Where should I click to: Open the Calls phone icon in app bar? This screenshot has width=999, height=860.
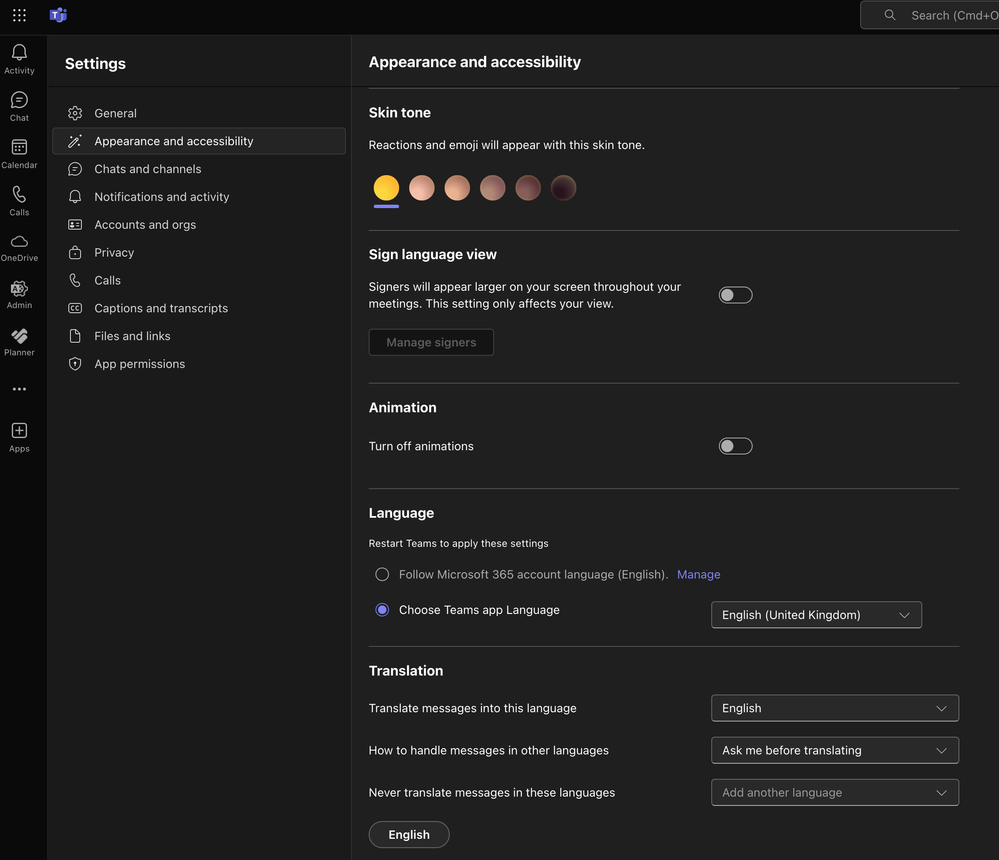click(19, 194)
